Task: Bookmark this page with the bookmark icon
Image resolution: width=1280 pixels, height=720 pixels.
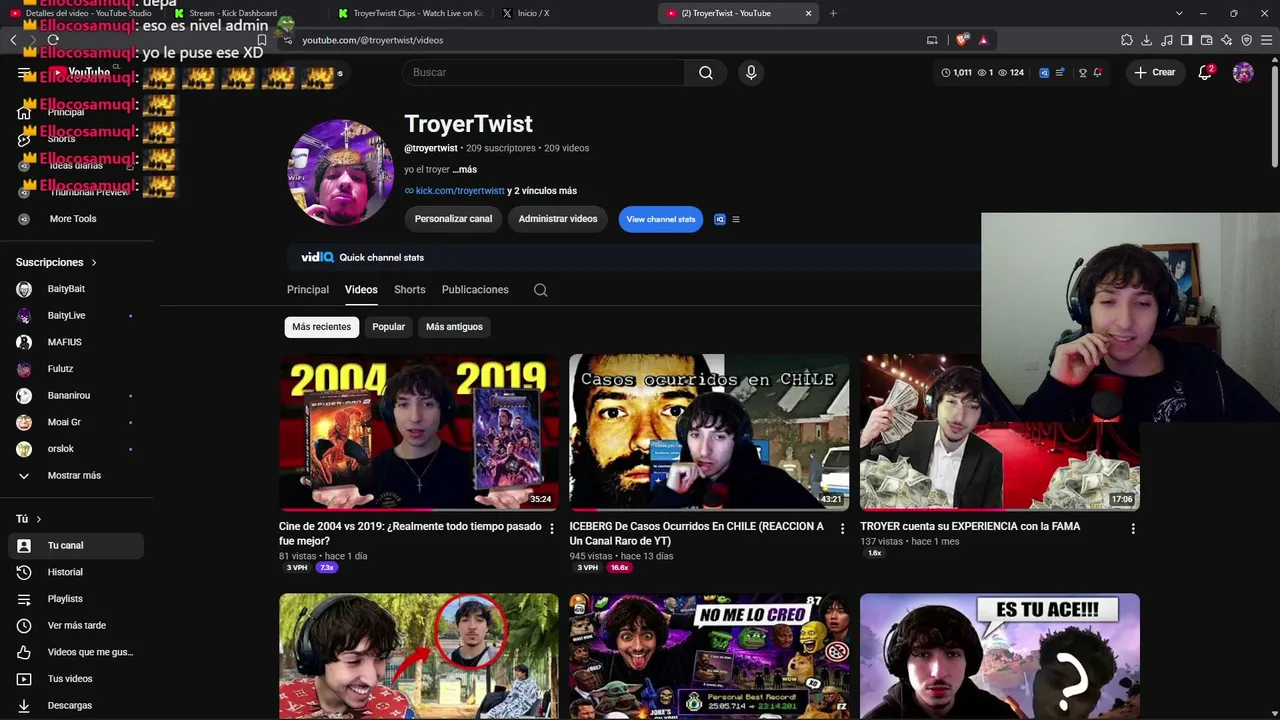Action: click(262, 40)
